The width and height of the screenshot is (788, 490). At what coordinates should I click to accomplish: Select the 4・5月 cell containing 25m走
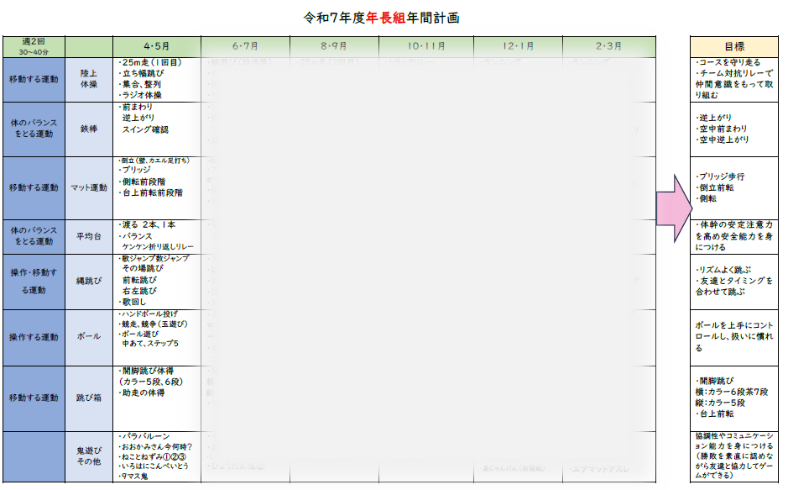(157, 80)
